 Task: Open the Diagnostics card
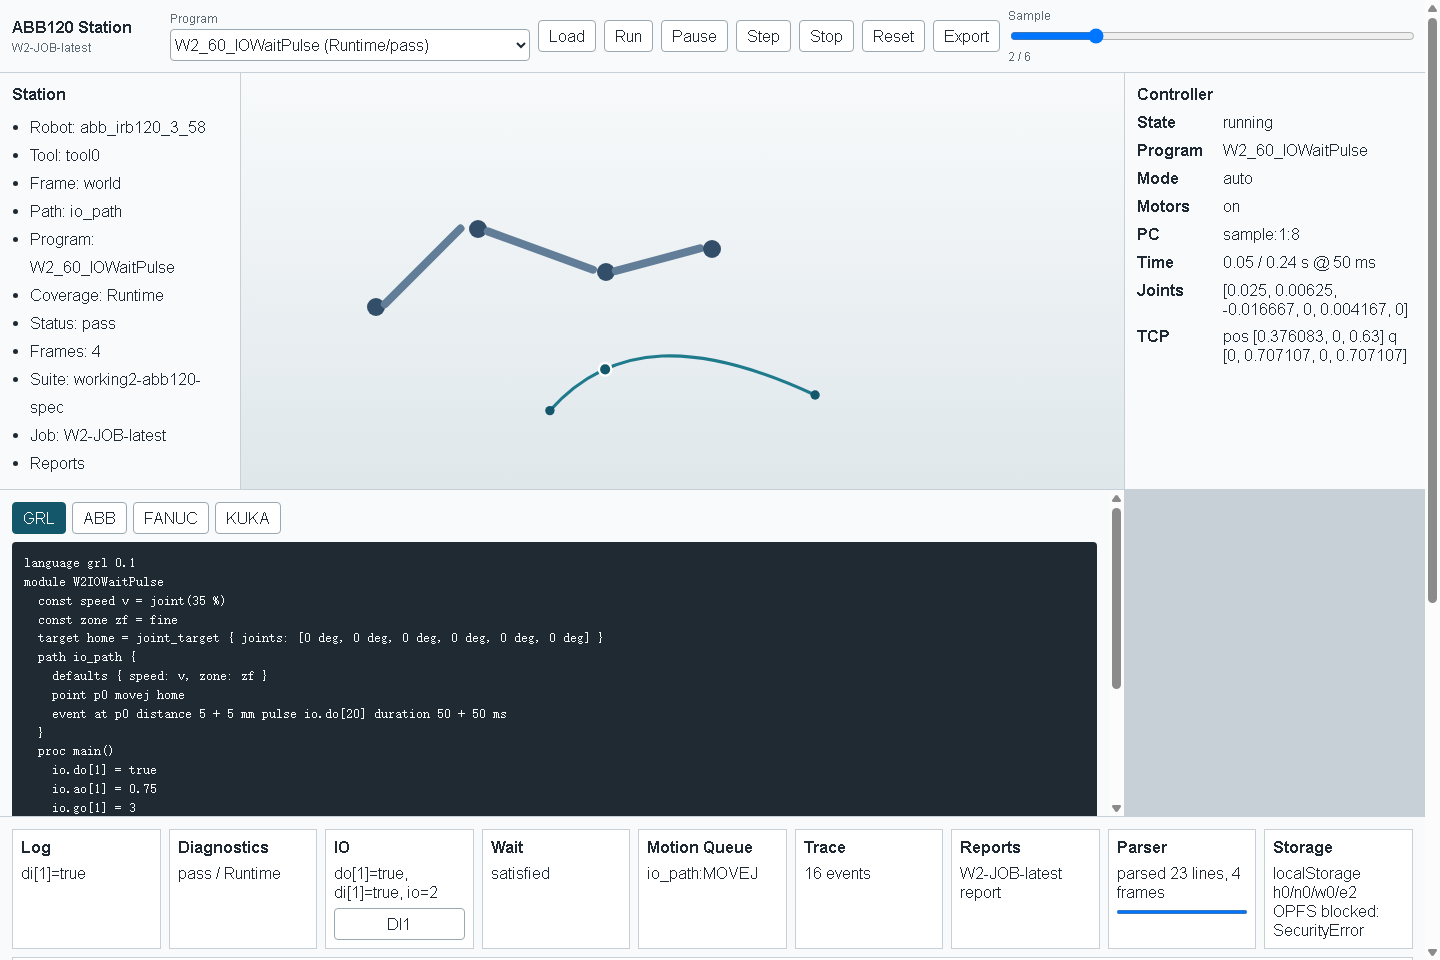click(243, 888)
